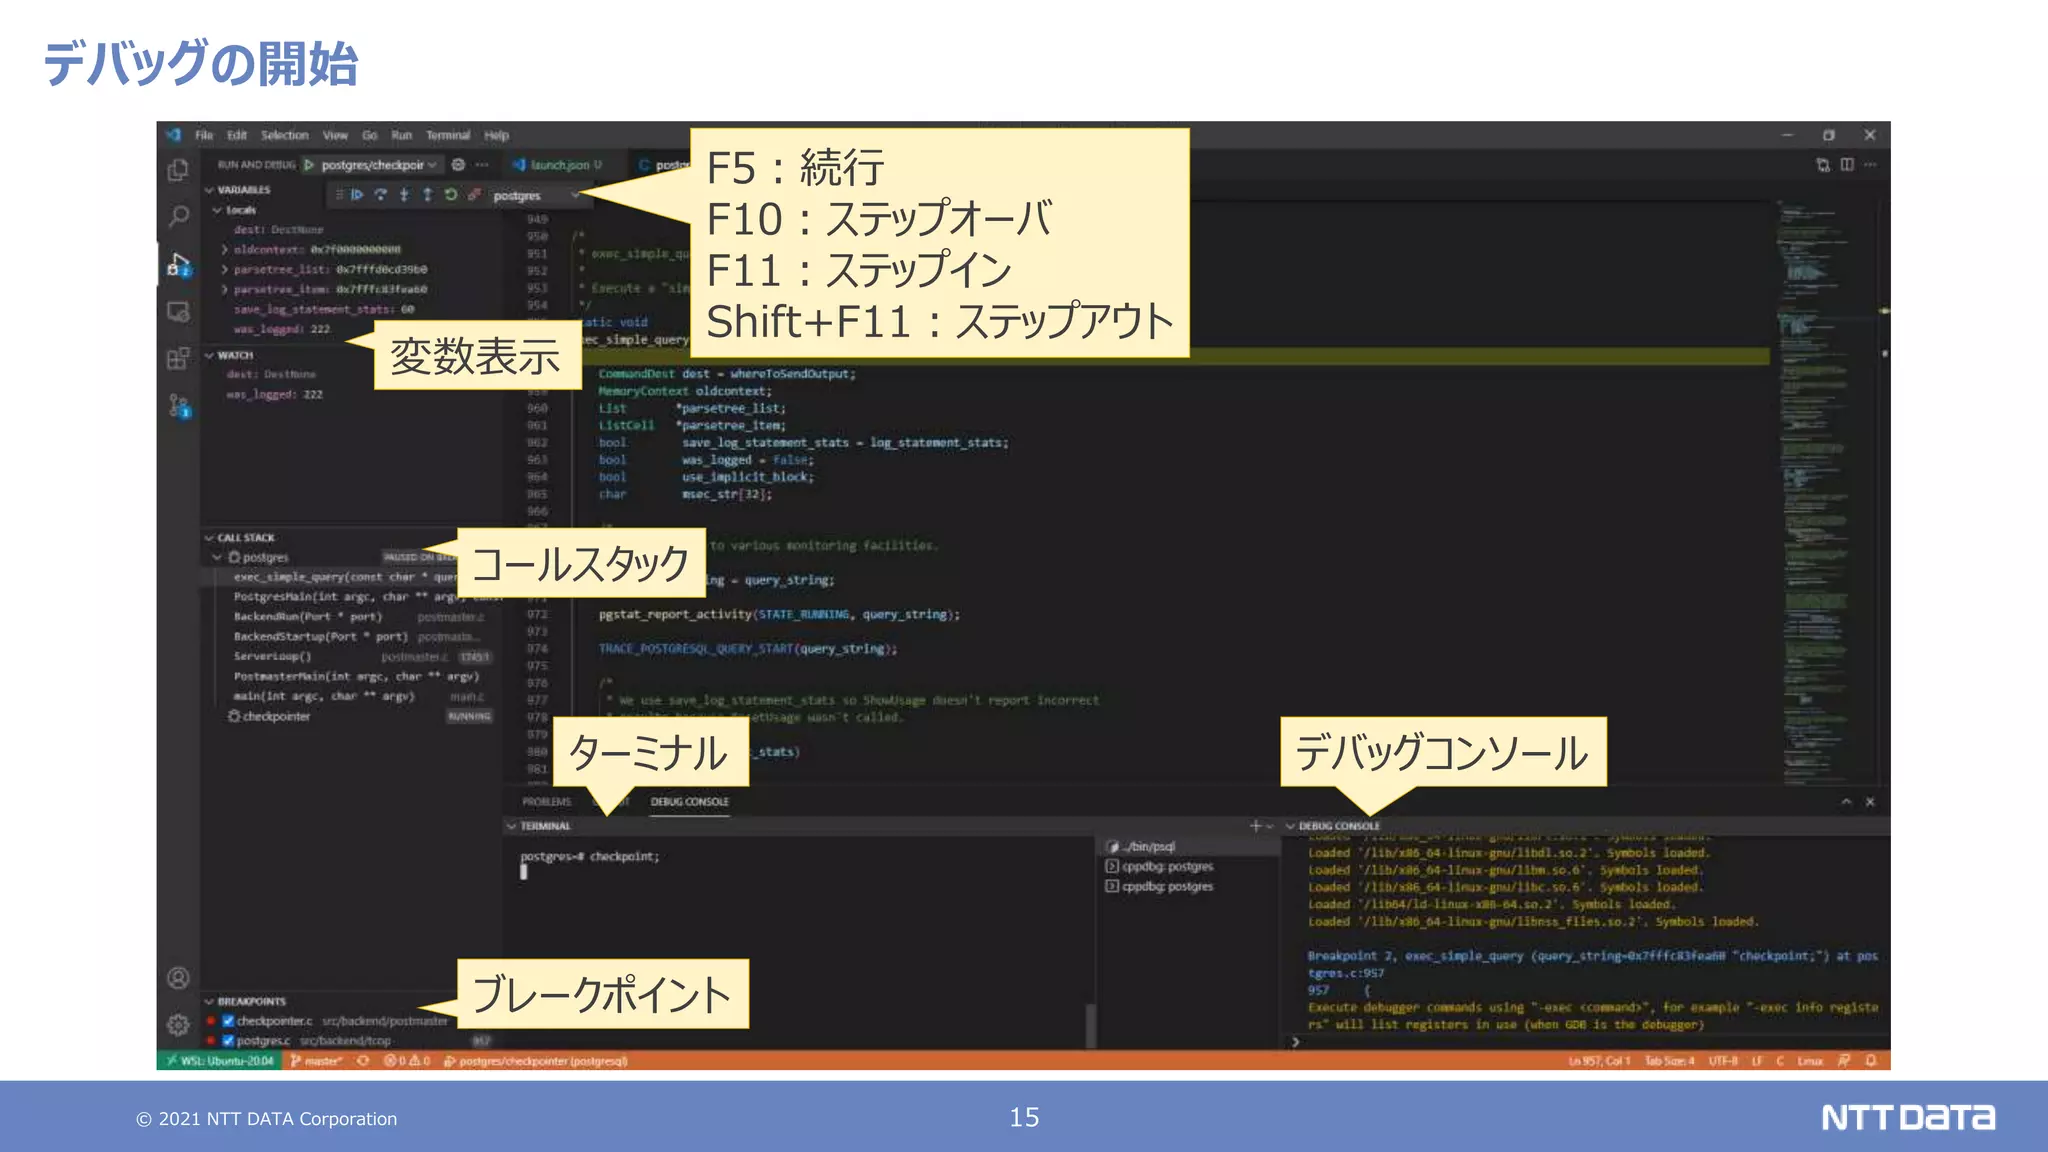
Task: Open the compare changes editor icon
Action: point(1823,165)
